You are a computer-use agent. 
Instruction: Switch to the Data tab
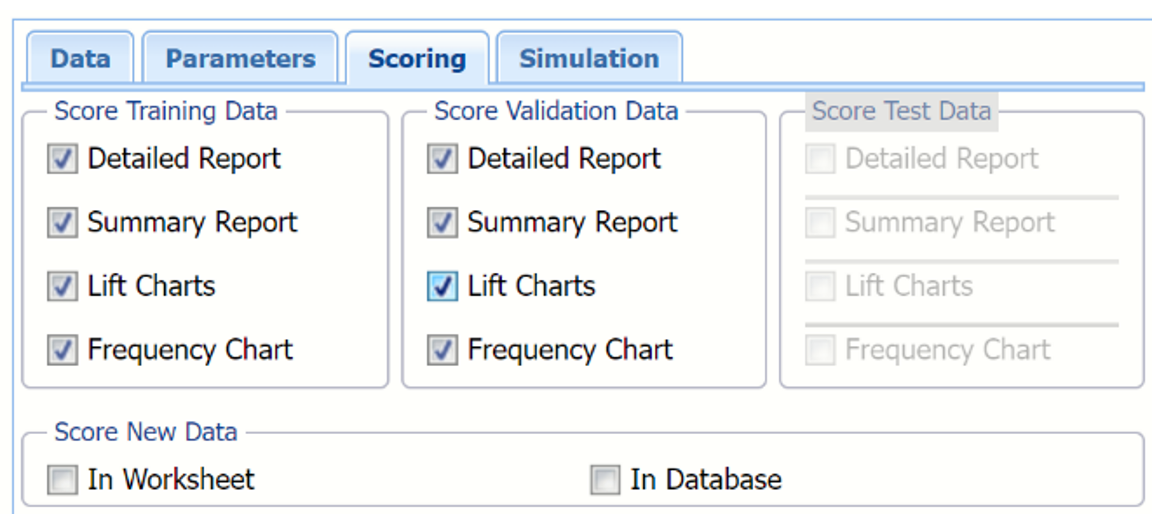(80, 58)
